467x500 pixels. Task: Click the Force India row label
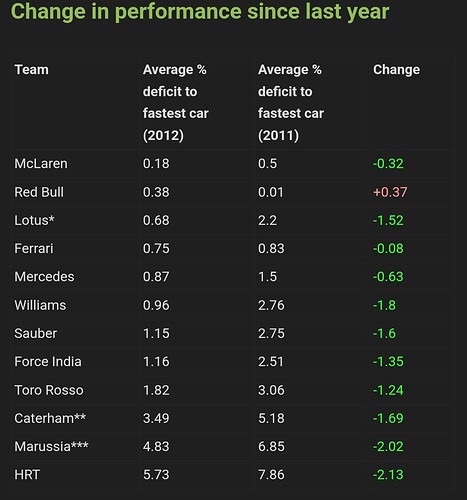pyautogui.click(x=48, y=362)
